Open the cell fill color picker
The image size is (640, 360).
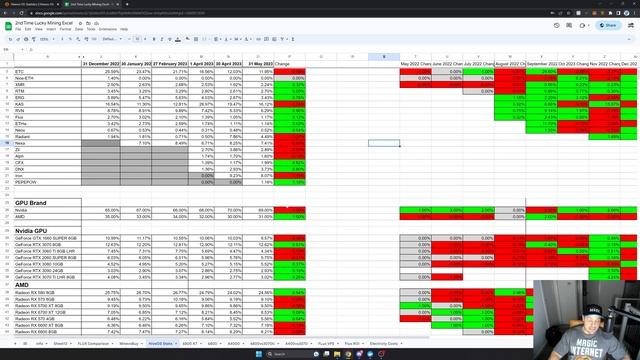point(188,39)
